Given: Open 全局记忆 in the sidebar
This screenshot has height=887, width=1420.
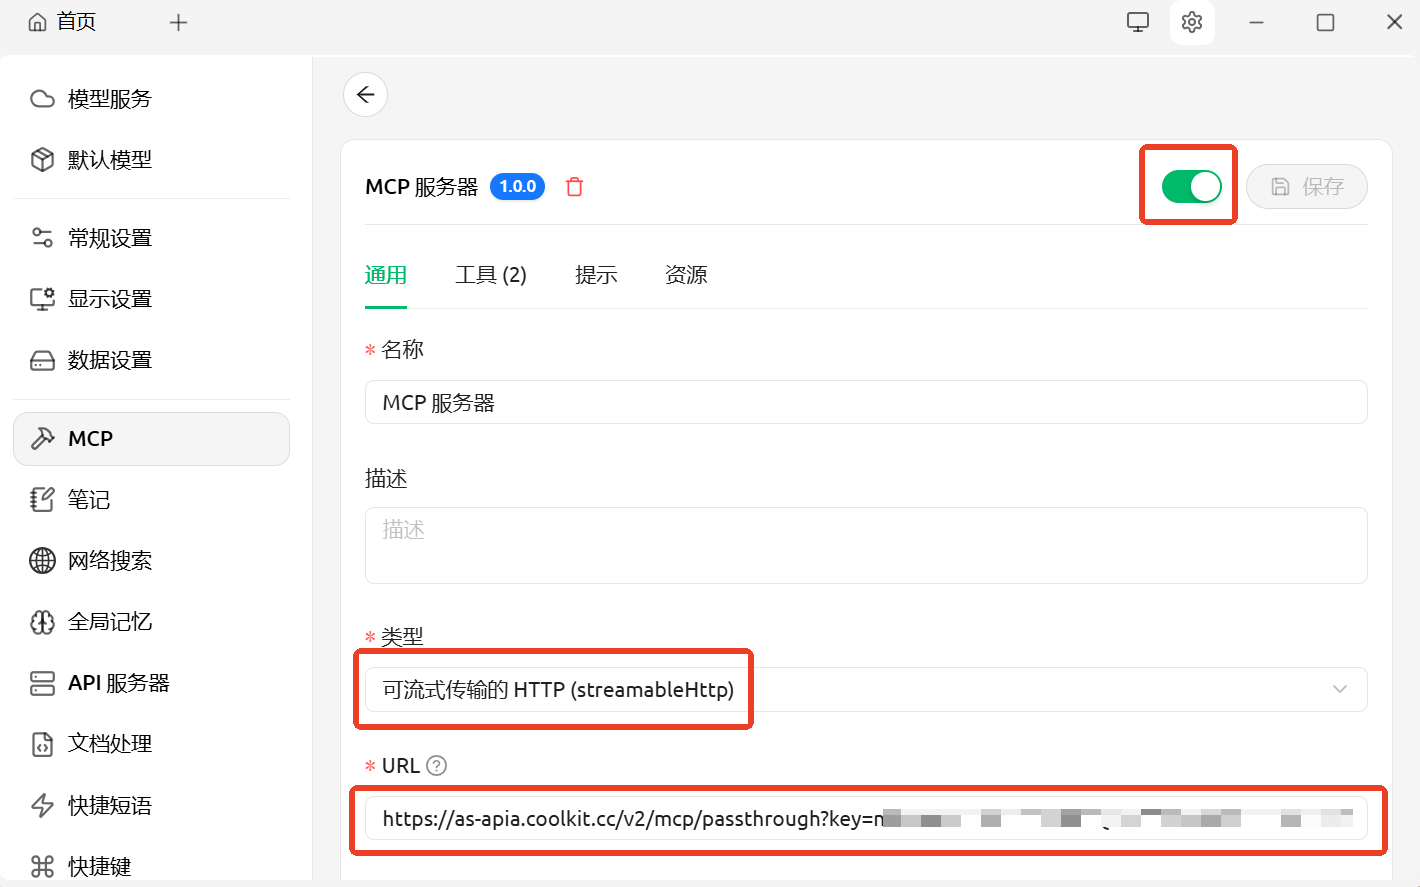Looking at the screenshot, I should pos(109,622).
